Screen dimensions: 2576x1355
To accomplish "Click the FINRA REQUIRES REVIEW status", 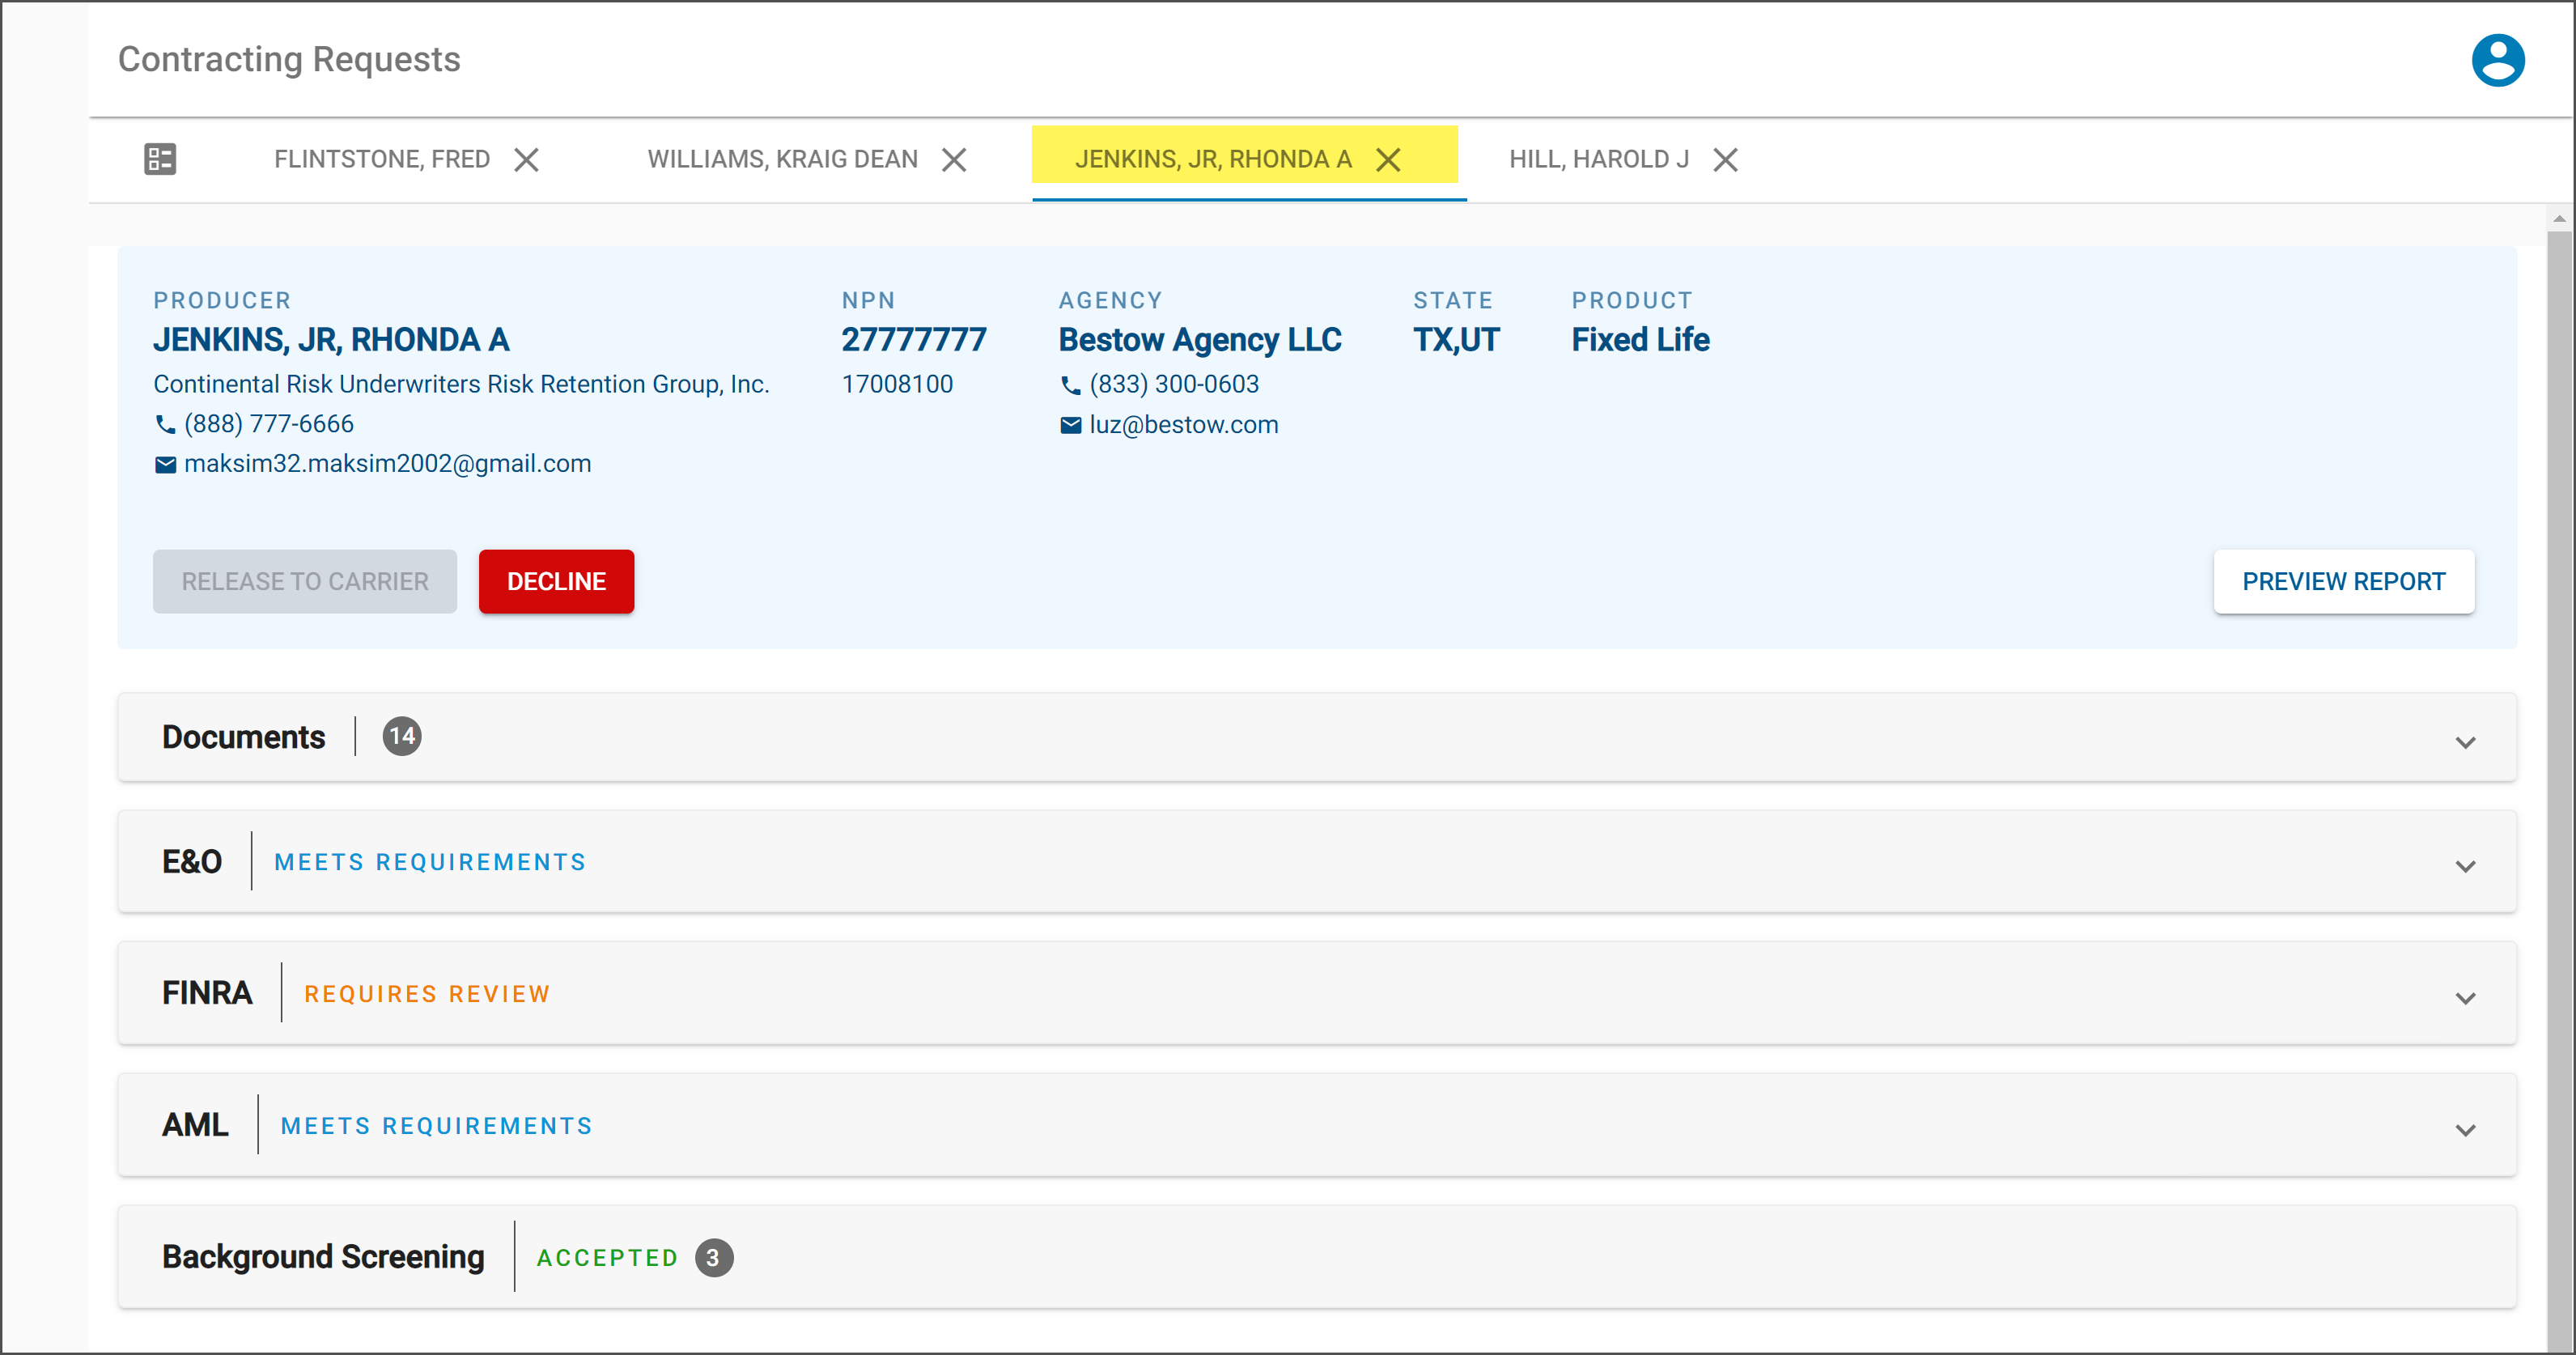I will [427, 994].
